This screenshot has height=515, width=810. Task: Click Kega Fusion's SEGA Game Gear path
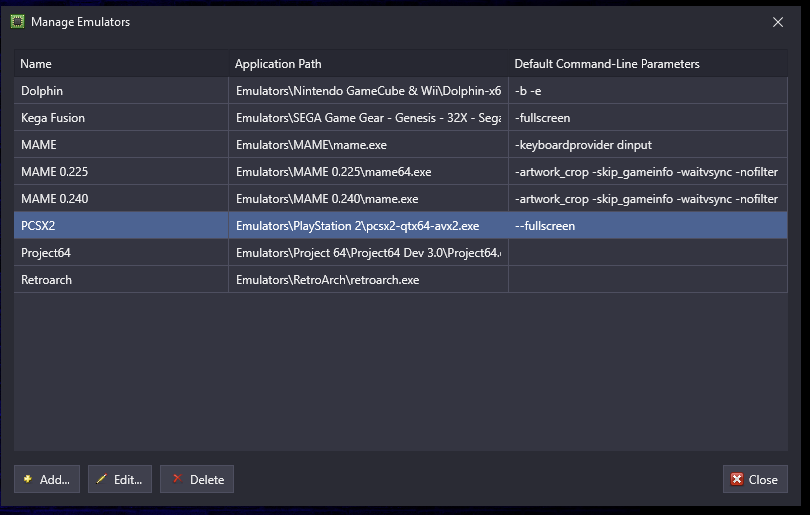[368, 118]
